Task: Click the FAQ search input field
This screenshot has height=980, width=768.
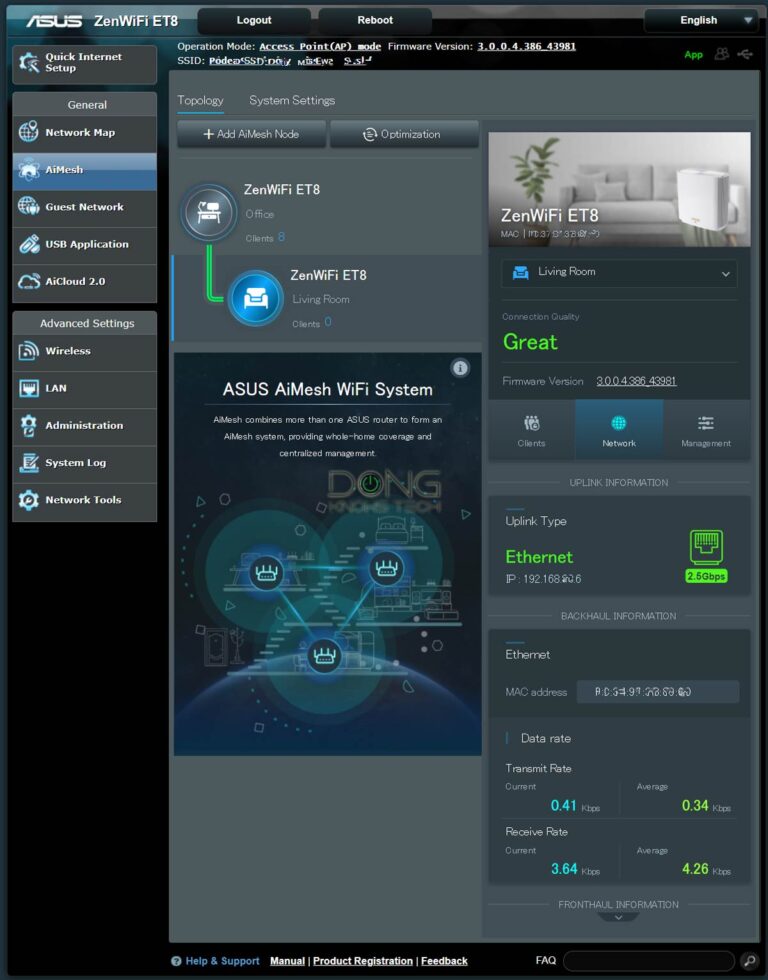Action: click(x=648, y=961)
